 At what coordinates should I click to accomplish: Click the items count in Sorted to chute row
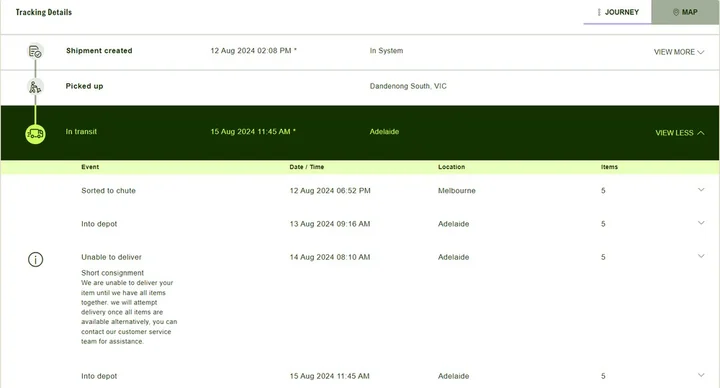tap(603, 191)
